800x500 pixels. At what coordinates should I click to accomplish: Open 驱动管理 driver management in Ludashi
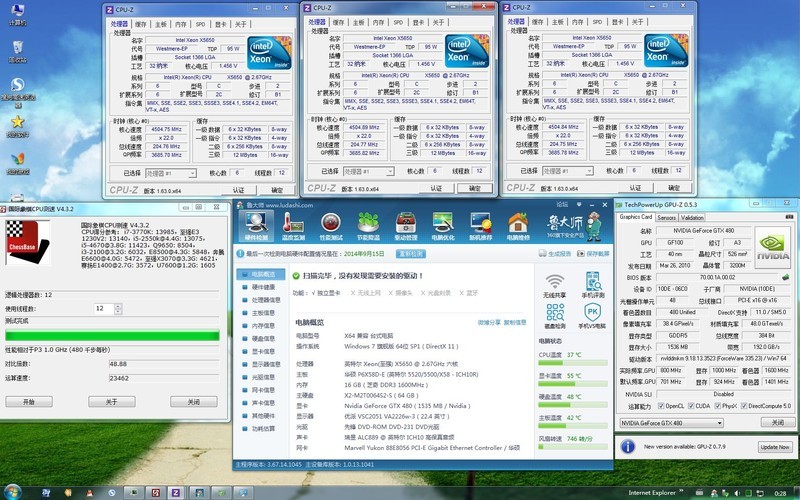click(406, 226)
